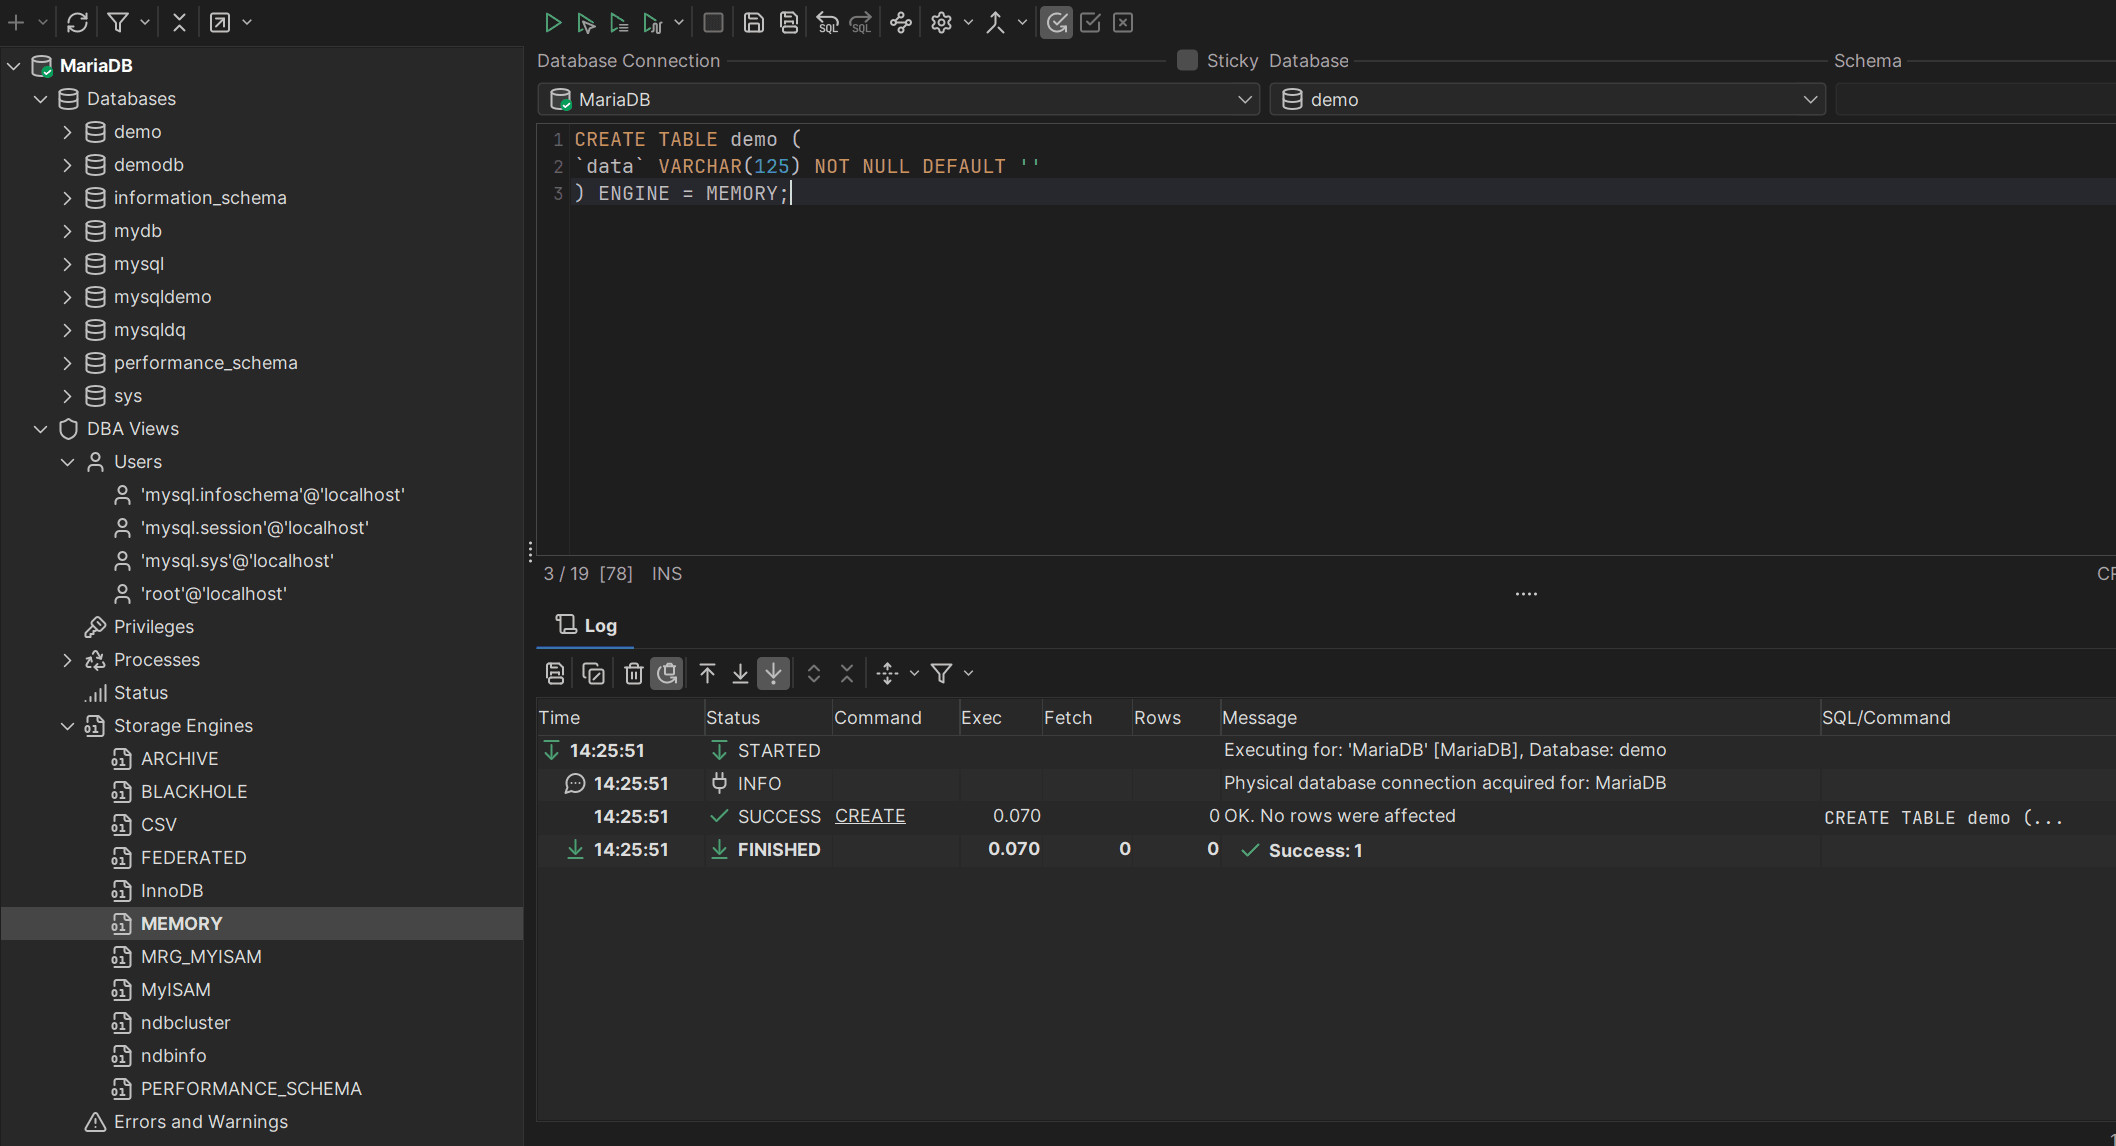Click the vertical splitter handle dots beside the tree
The height and width of the screenshot is (1146, 2116).
pos(530,551)
